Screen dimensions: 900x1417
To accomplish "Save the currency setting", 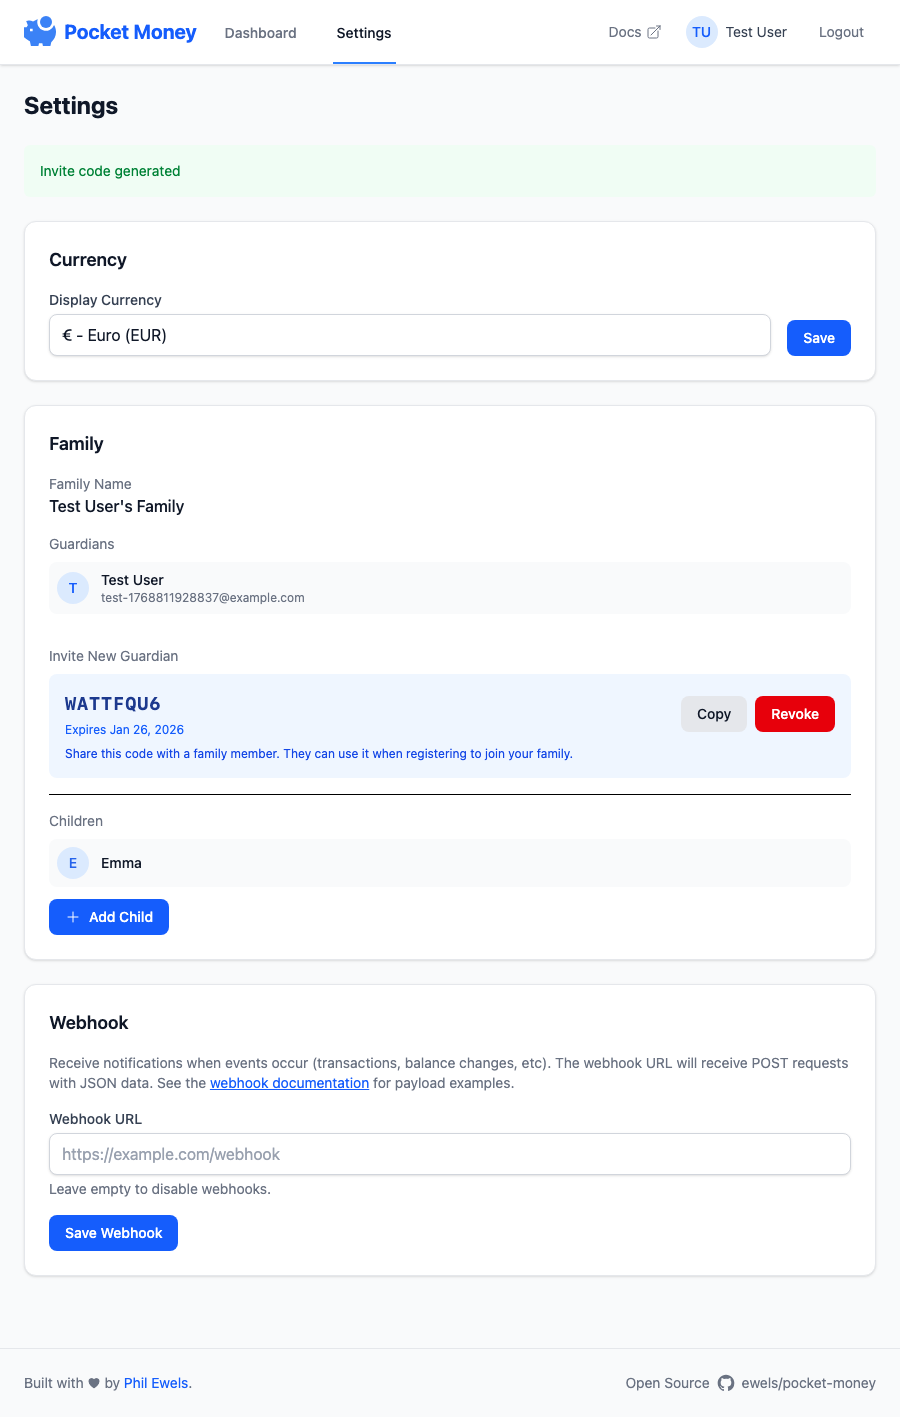I will tap(818, 338).
